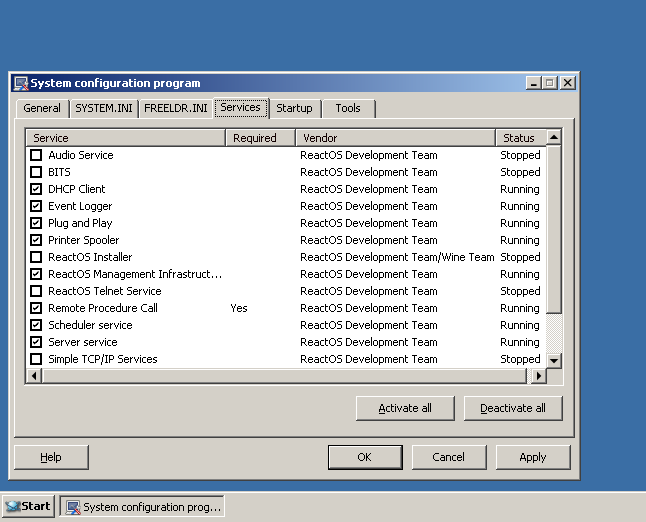Select the Remote Procedure Call name
This screenshot has width=646, height=522.
(103, 308)
